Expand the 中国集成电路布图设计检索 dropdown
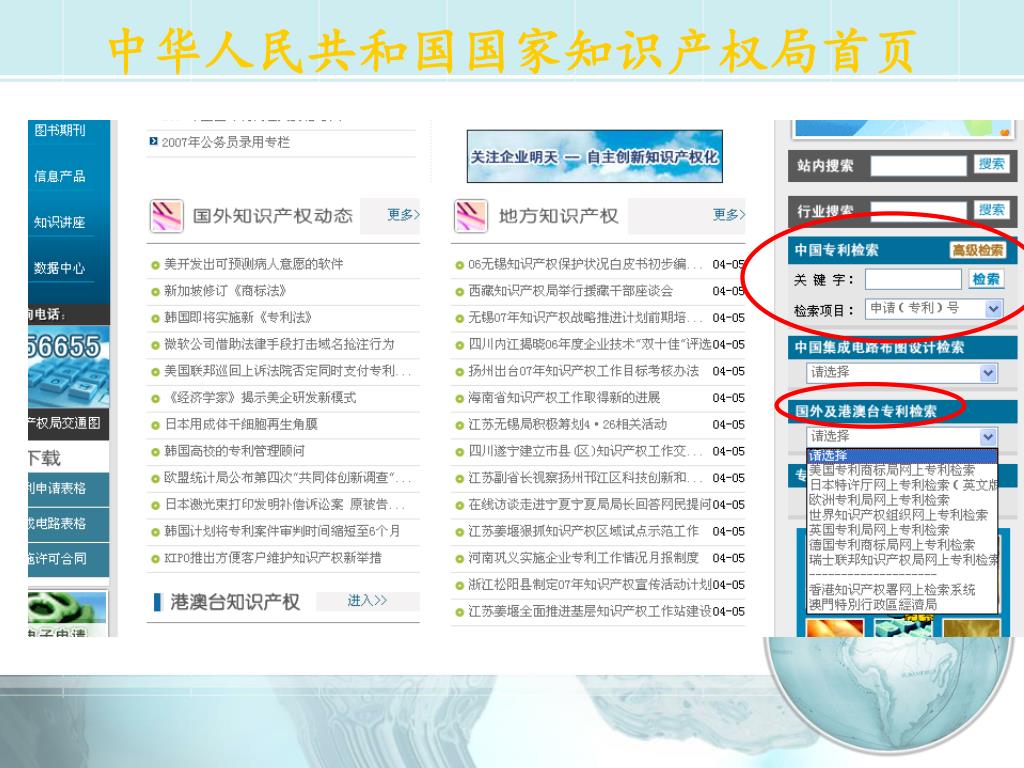The image size is (1024, 768). coord(988,373)
